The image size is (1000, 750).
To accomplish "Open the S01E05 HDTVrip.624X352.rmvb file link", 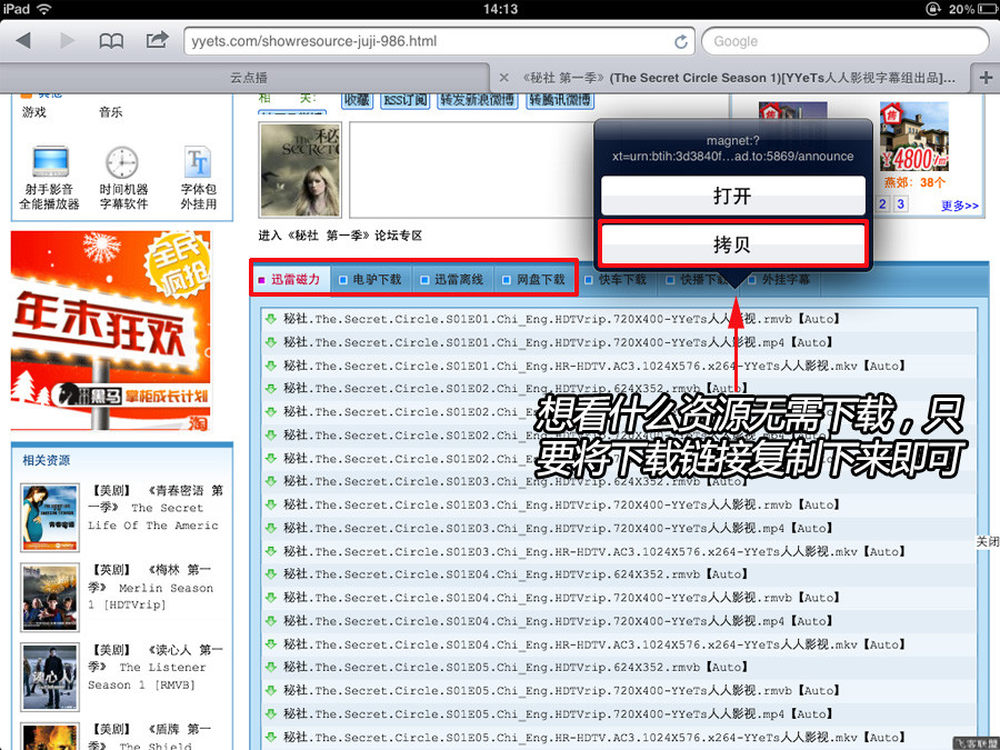I will (515, 667).
